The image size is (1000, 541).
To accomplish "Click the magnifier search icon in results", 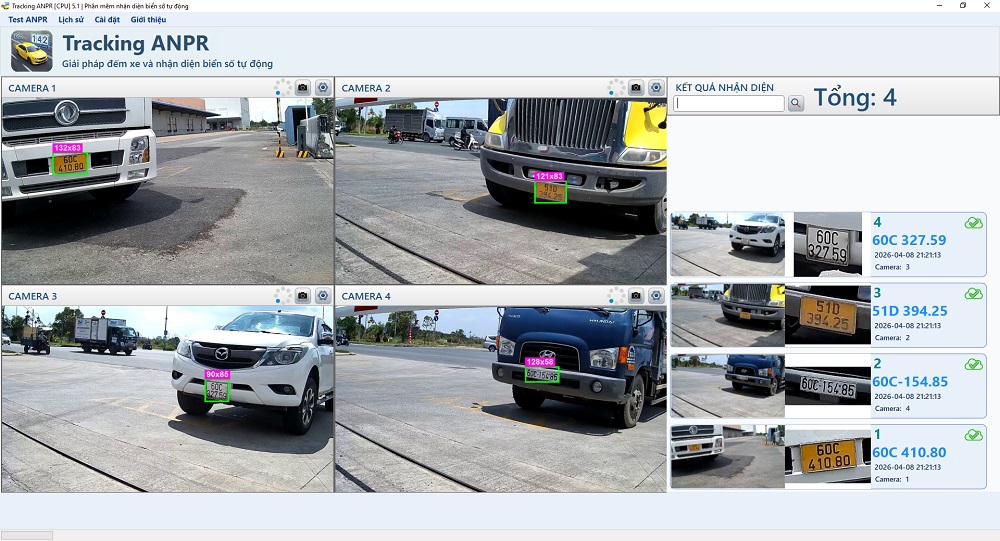I will 796,103.
